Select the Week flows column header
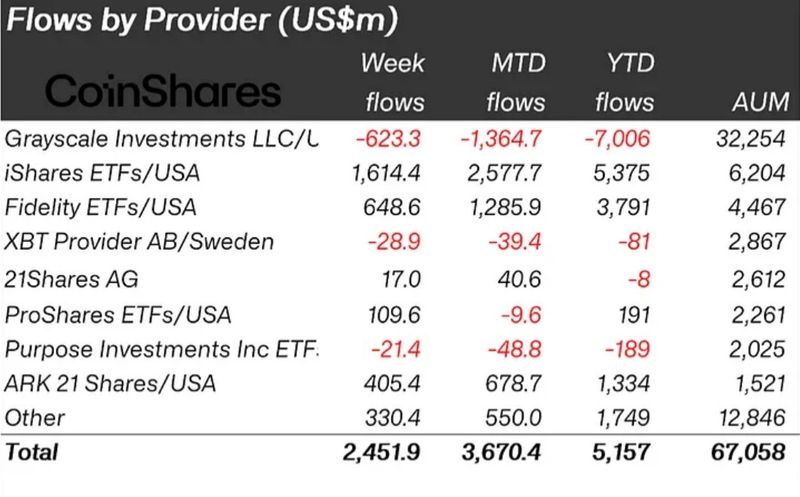The image size is (800, 497). pyautogui.click(x=392, y=83)
